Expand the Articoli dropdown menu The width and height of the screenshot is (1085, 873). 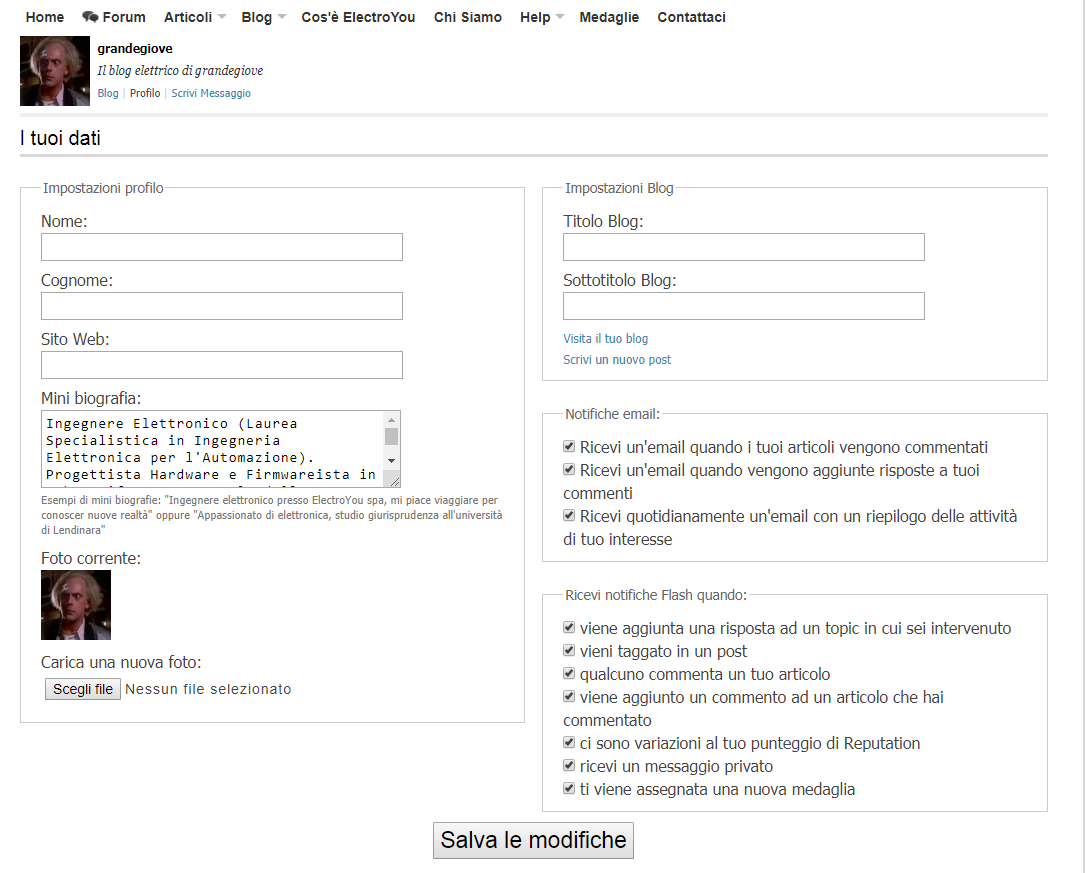click(195, 17)
